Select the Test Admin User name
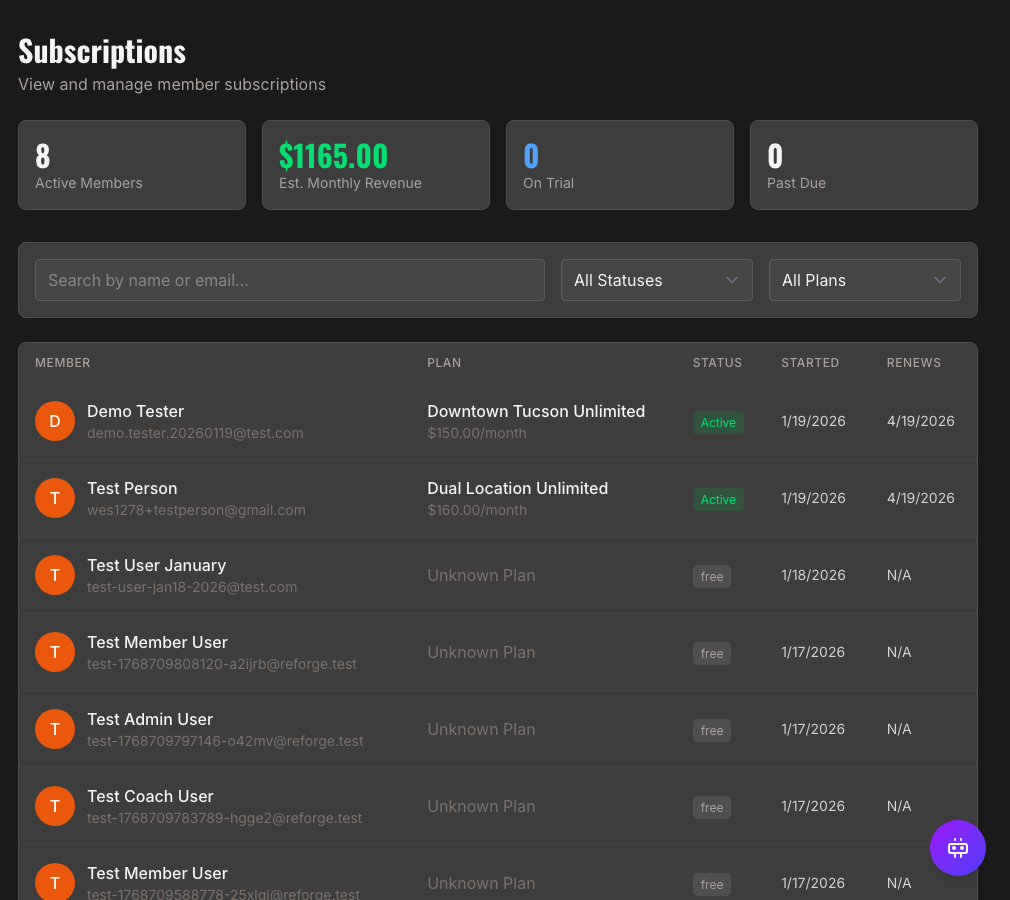 [150, 719]
